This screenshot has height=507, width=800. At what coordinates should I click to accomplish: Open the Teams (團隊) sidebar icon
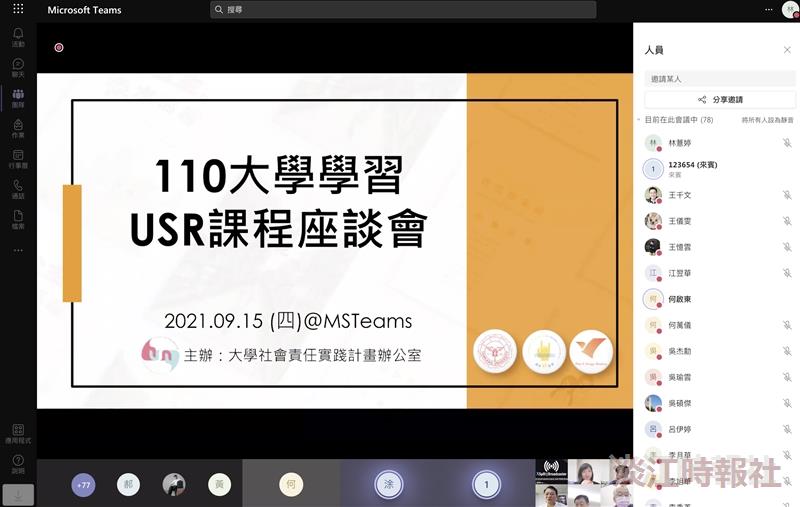click(18, 98)
